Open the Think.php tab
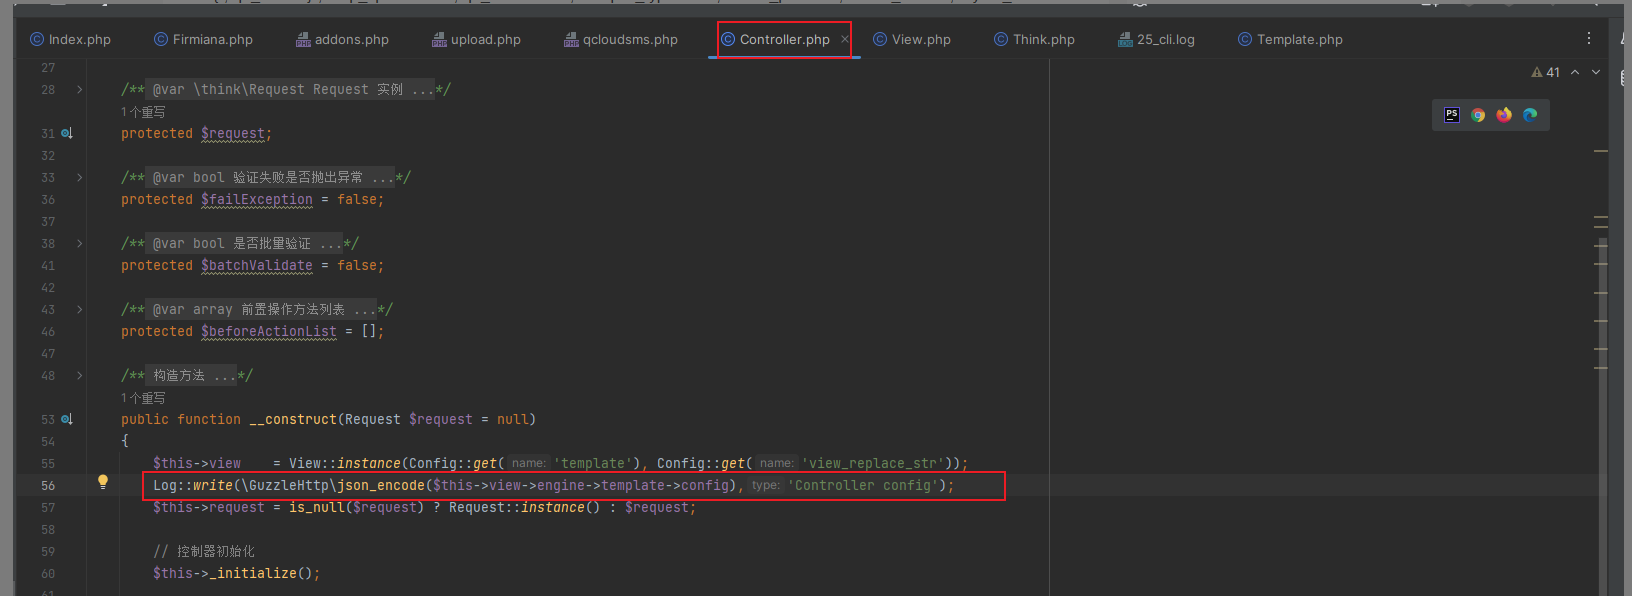Screen dimensions: 1632x596 1034,40
